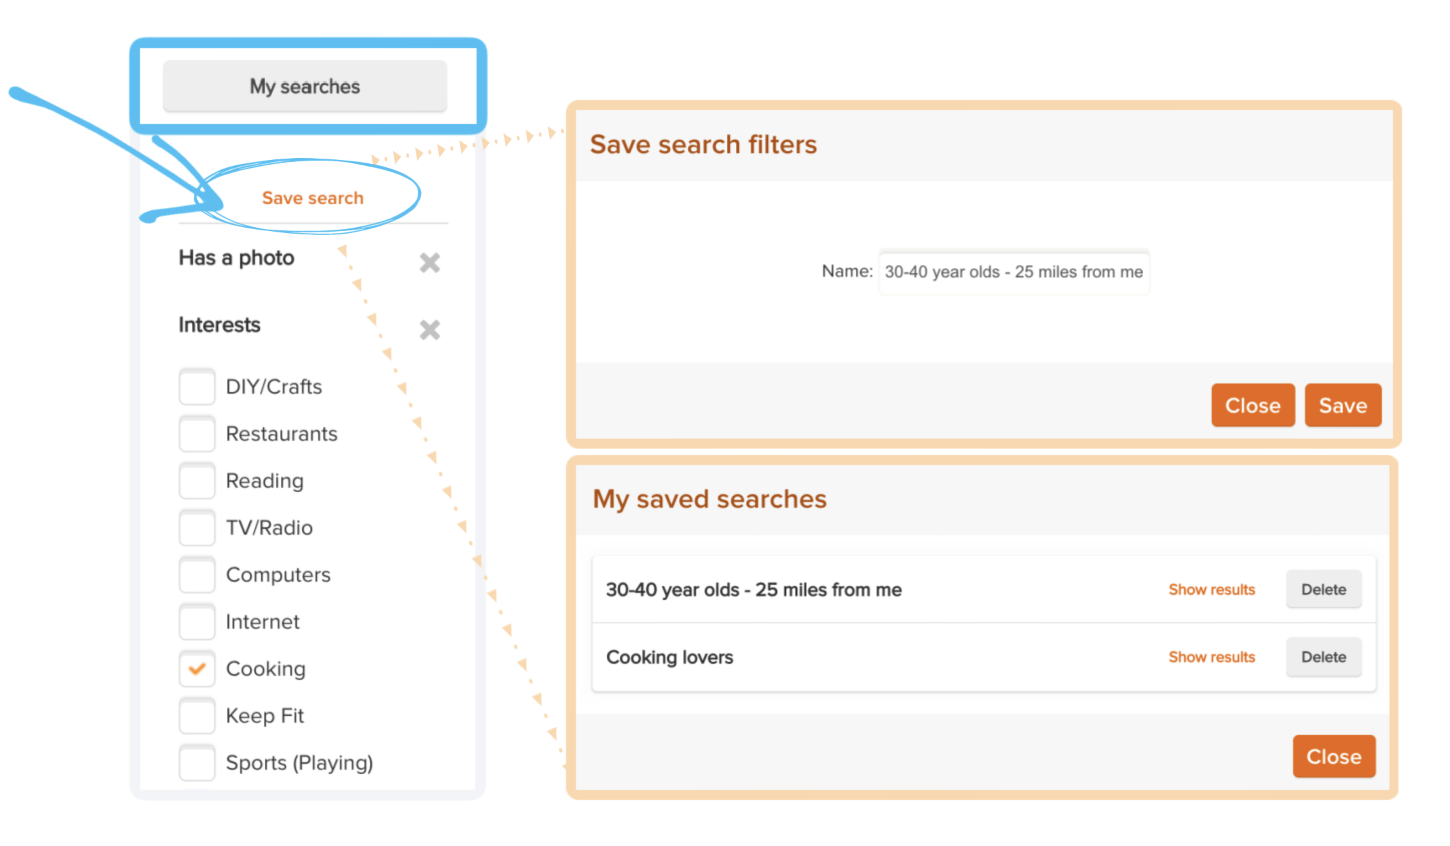The image size is (1450, 846).
Task: Toggle the Computers checkbox
Action: point(197,575)
